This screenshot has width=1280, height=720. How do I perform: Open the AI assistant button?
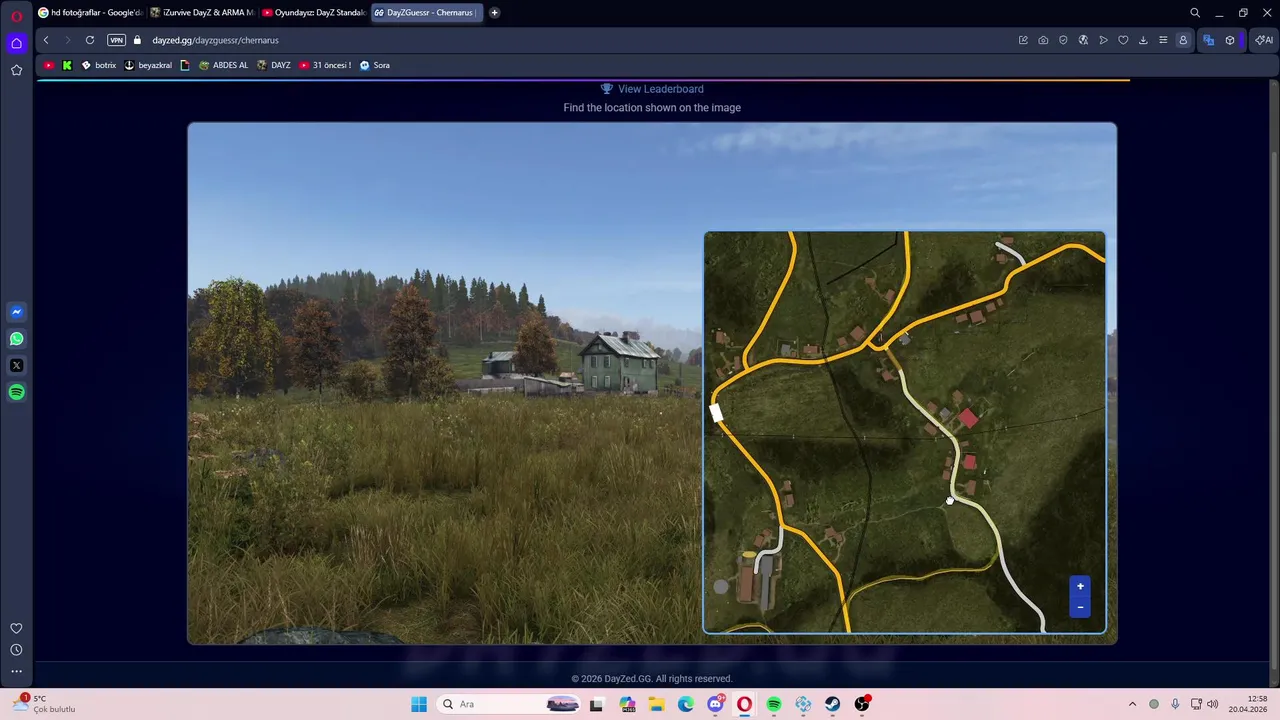click(x=1264, y=40)
